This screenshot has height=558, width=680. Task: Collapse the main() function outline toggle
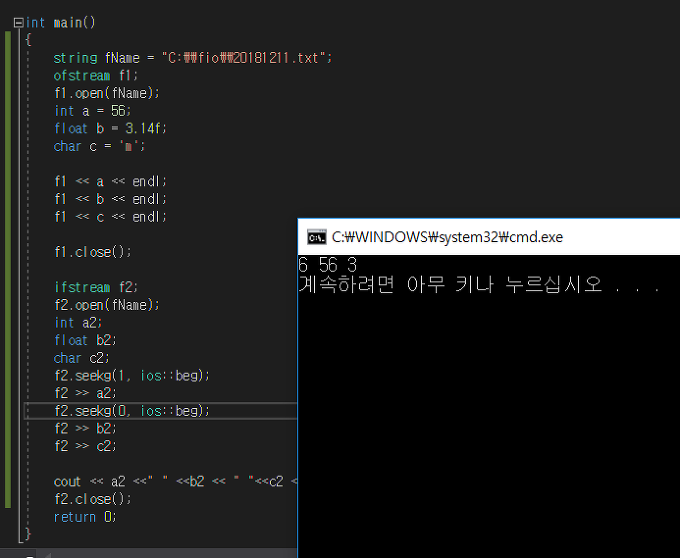point(18,23)
